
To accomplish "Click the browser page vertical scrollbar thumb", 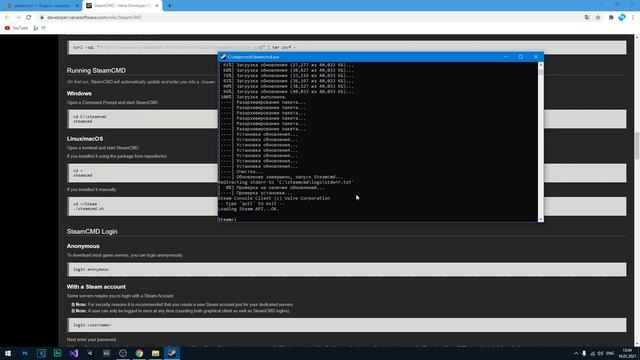I will point(637,146).
